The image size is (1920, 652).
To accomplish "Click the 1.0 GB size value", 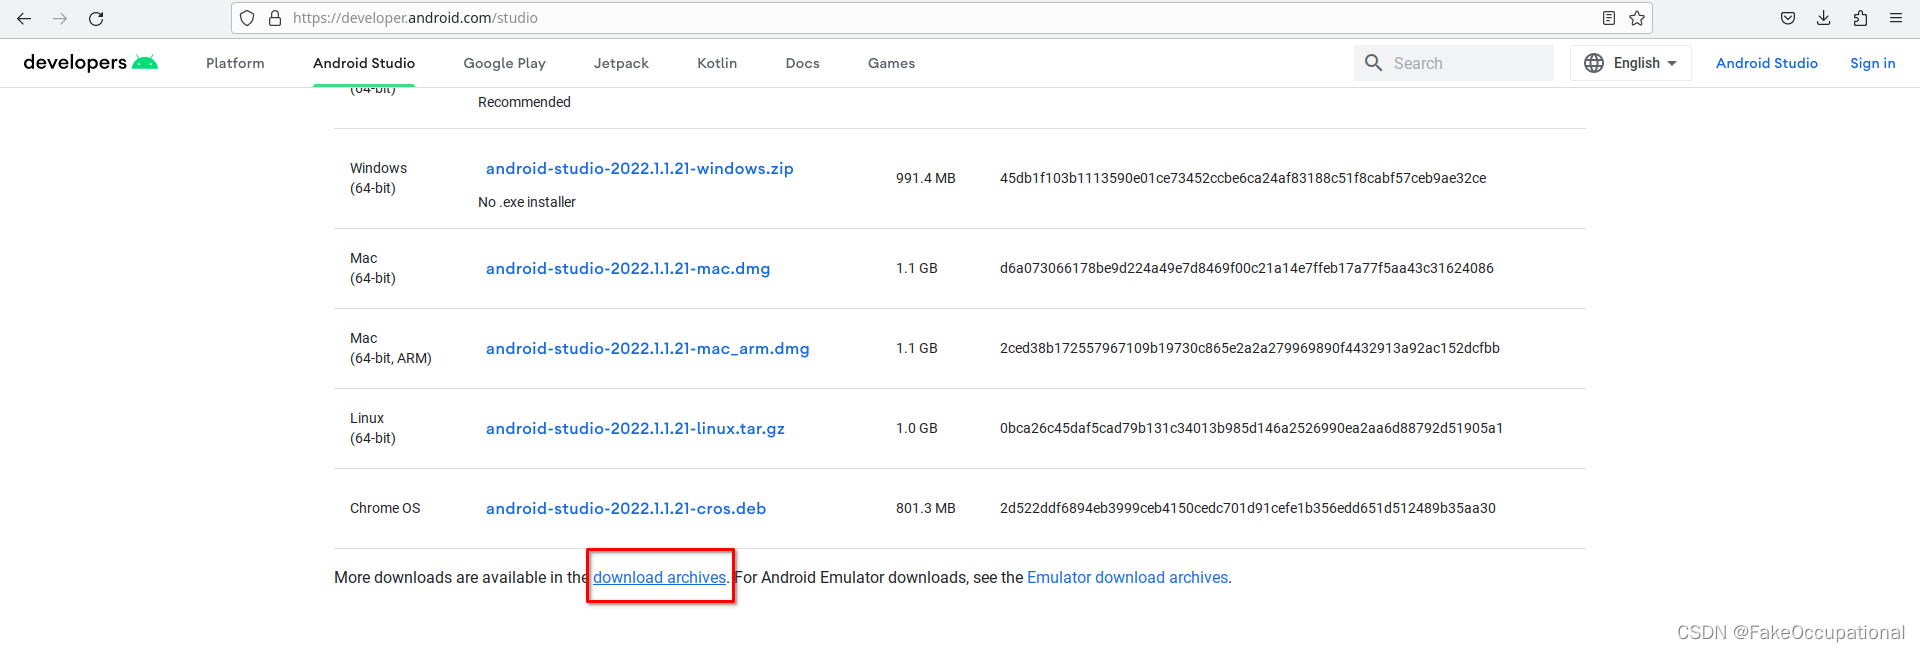I will 917,428.
